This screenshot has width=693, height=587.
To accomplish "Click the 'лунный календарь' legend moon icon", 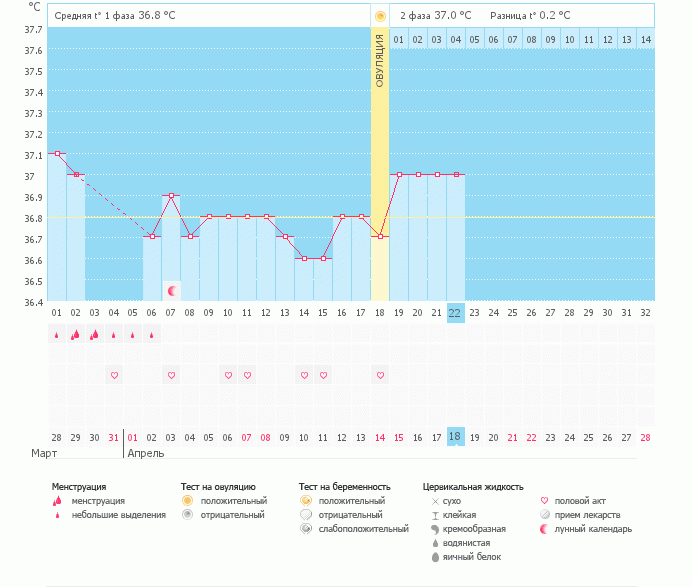I will (x=545, y=528).
